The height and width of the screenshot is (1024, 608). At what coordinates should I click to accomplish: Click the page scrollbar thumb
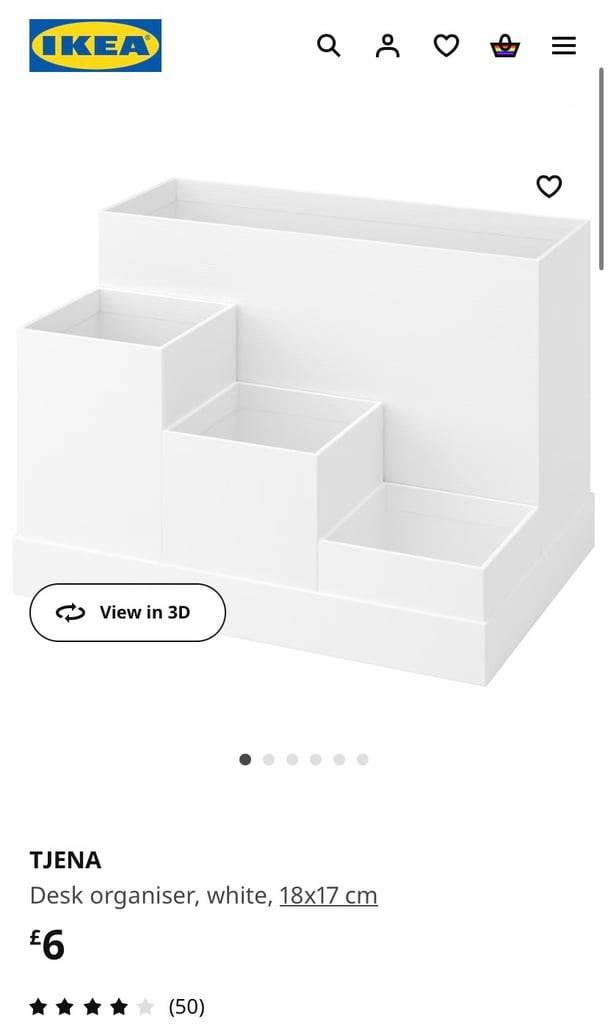601,168
